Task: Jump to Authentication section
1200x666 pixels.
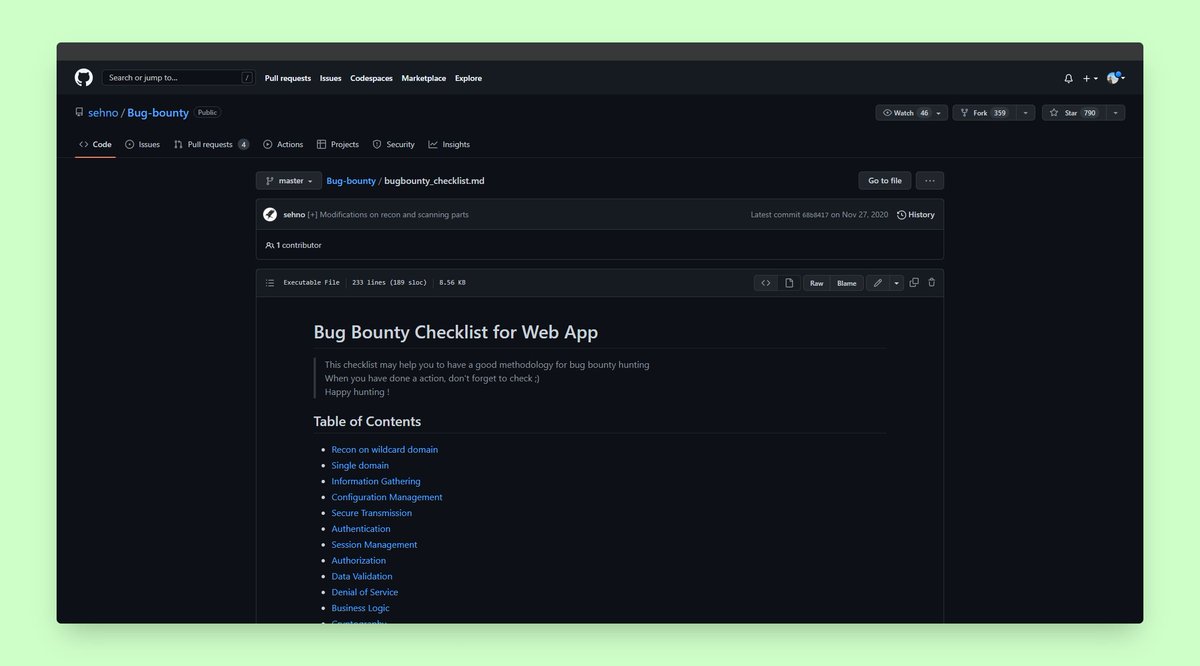Action: pos(361,529)
